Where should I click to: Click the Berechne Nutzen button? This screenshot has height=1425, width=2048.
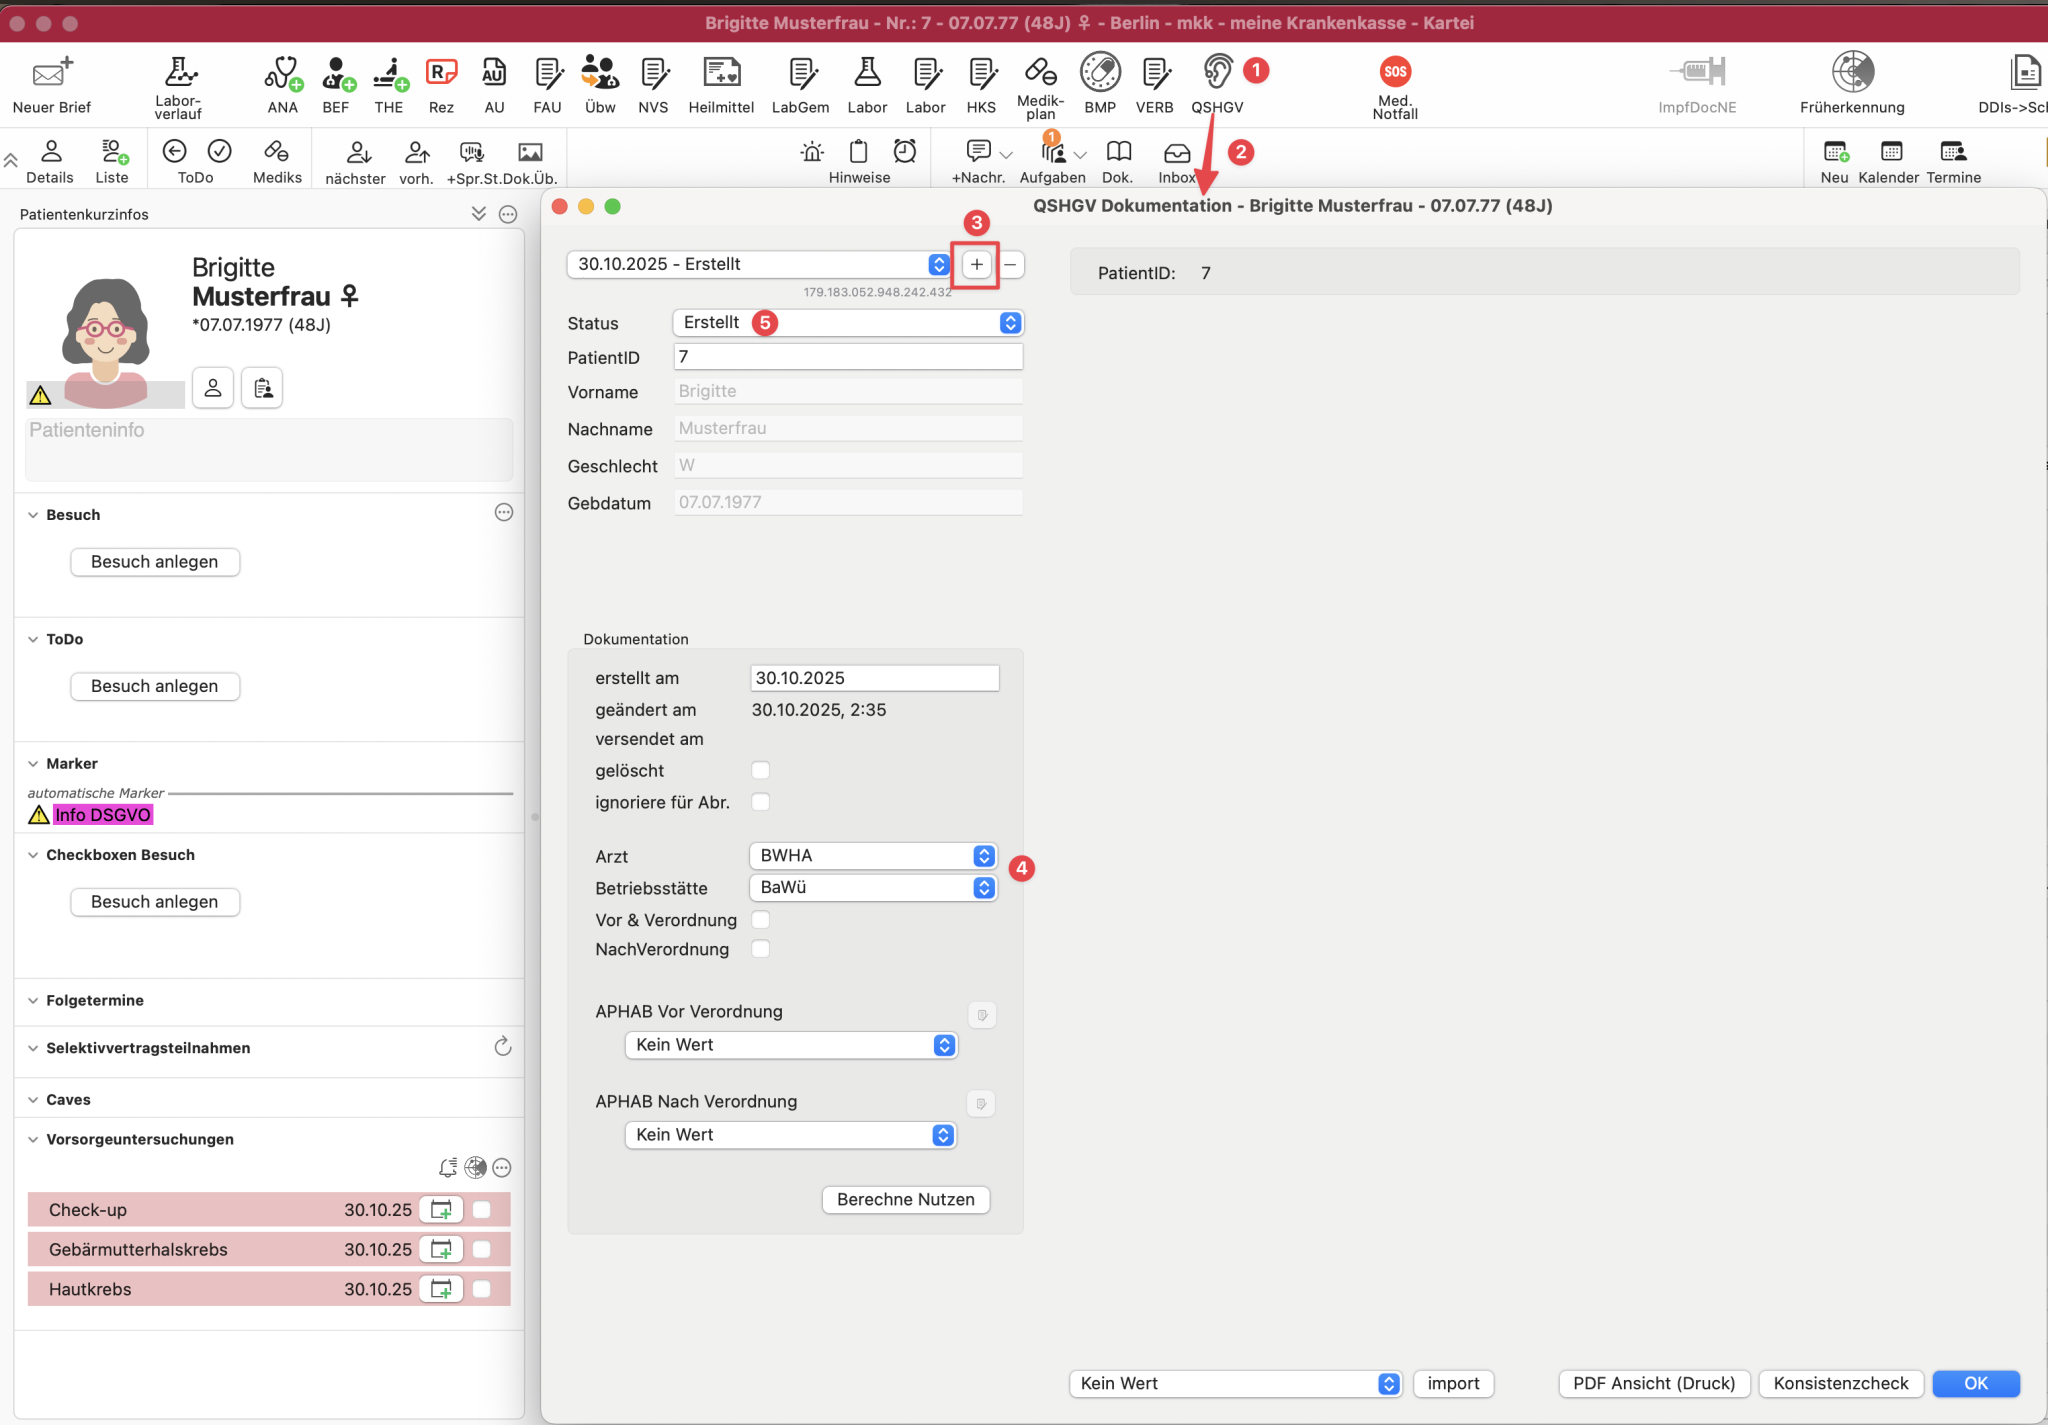pos(905,1199)
